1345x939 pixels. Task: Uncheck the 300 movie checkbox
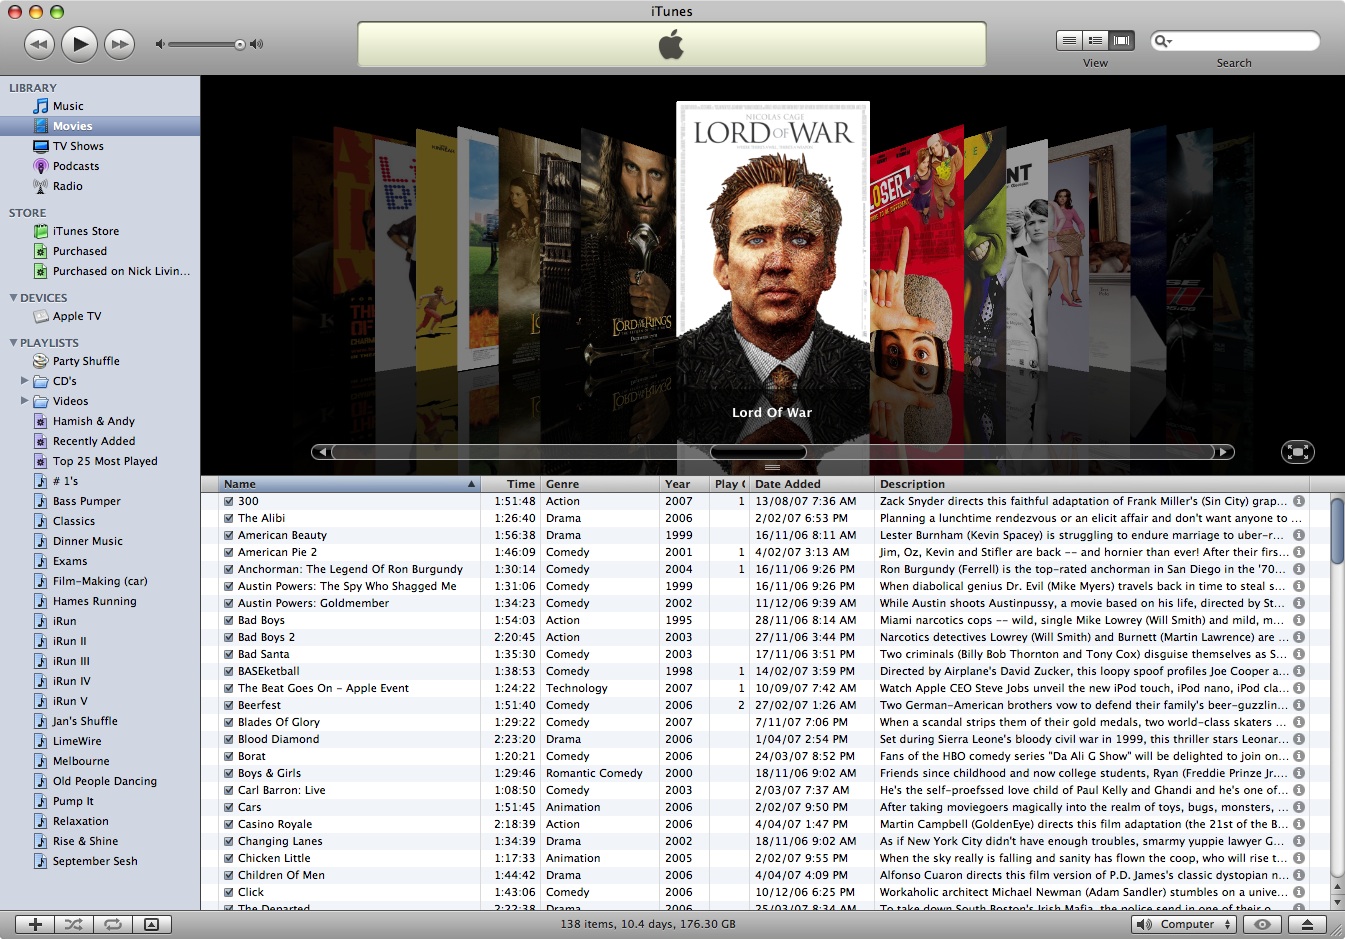229,501
